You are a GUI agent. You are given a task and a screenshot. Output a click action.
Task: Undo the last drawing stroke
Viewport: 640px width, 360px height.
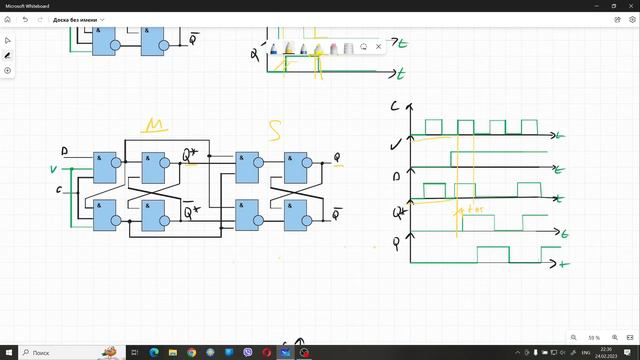[25, 20]
